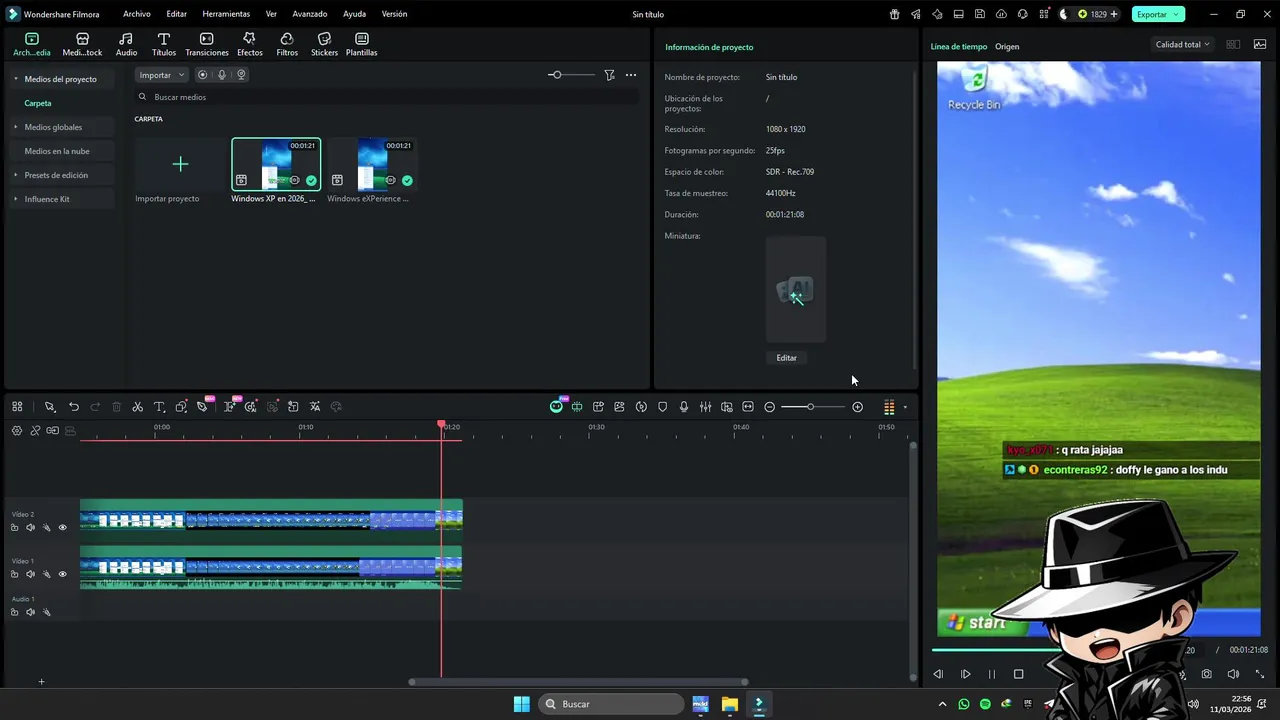
Task: Open the Archivo menu
Action: (137, 14)
